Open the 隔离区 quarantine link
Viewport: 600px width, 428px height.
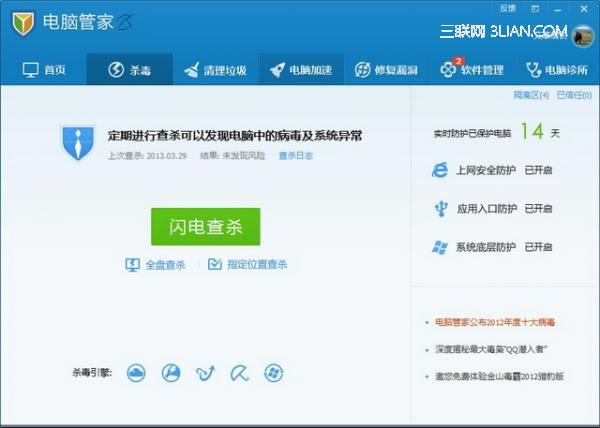531,95
